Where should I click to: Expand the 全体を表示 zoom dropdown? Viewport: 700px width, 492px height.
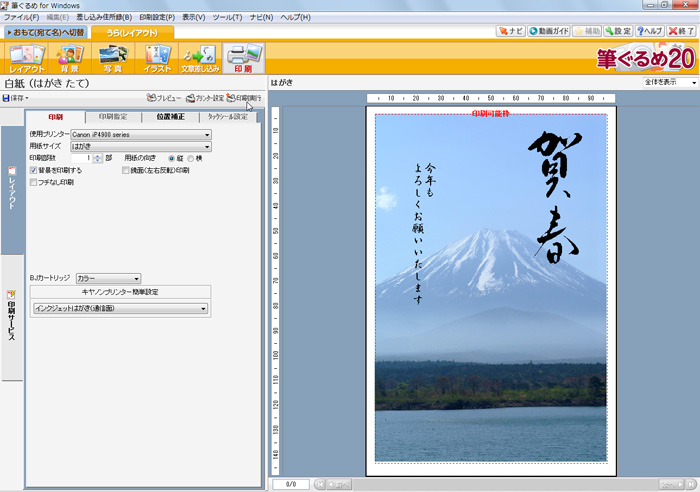tap(669, 82)
